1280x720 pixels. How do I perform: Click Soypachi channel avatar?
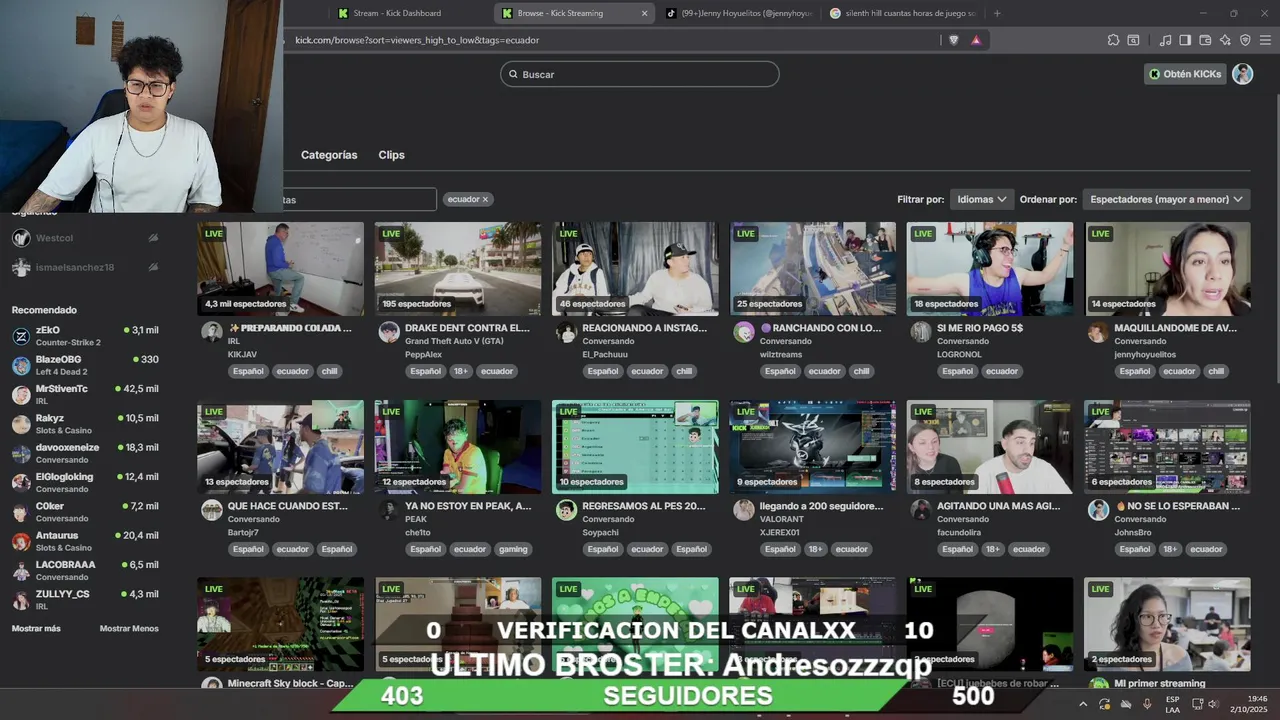tap(566, 510)
